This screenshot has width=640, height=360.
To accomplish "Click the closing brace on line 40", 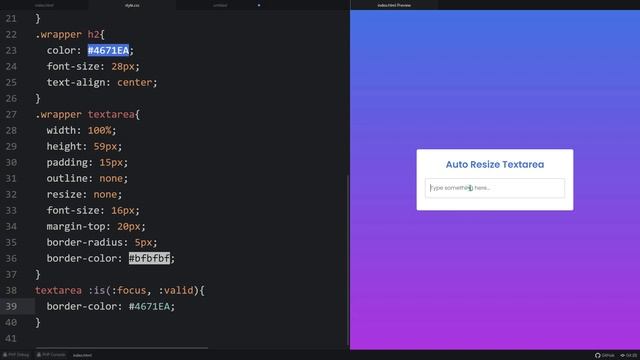I will click(x=38, y=322).
